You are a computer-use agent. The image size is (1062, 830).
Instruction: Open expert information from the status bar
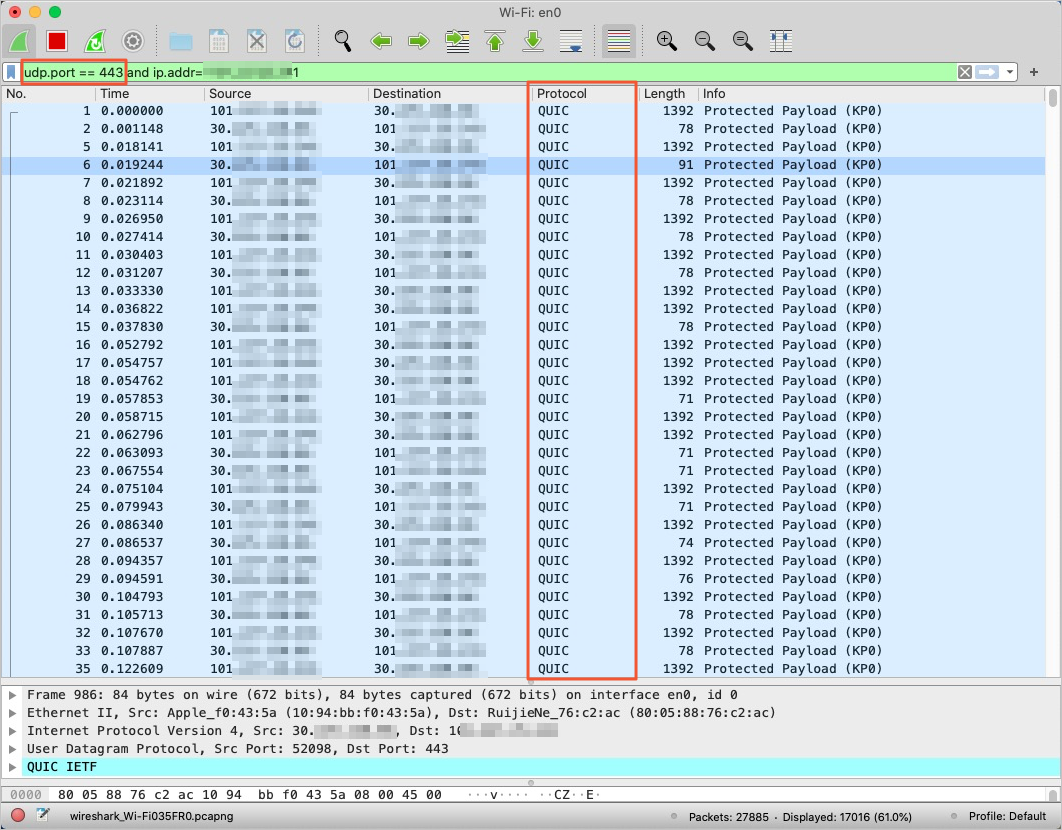pos(18,816)
